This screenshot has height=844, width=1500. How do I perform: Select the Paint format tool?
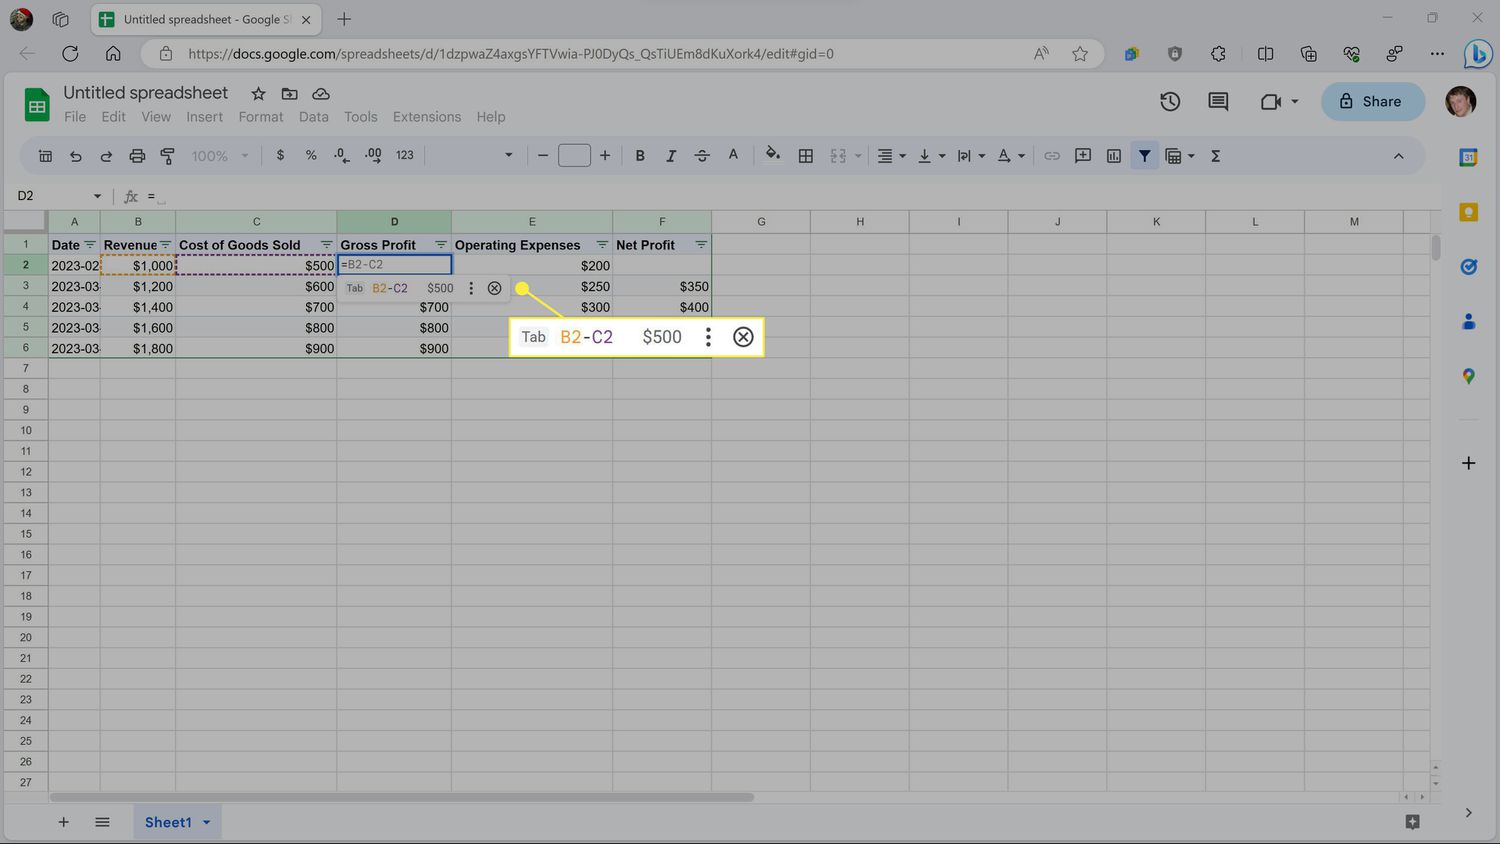(168, 156)
